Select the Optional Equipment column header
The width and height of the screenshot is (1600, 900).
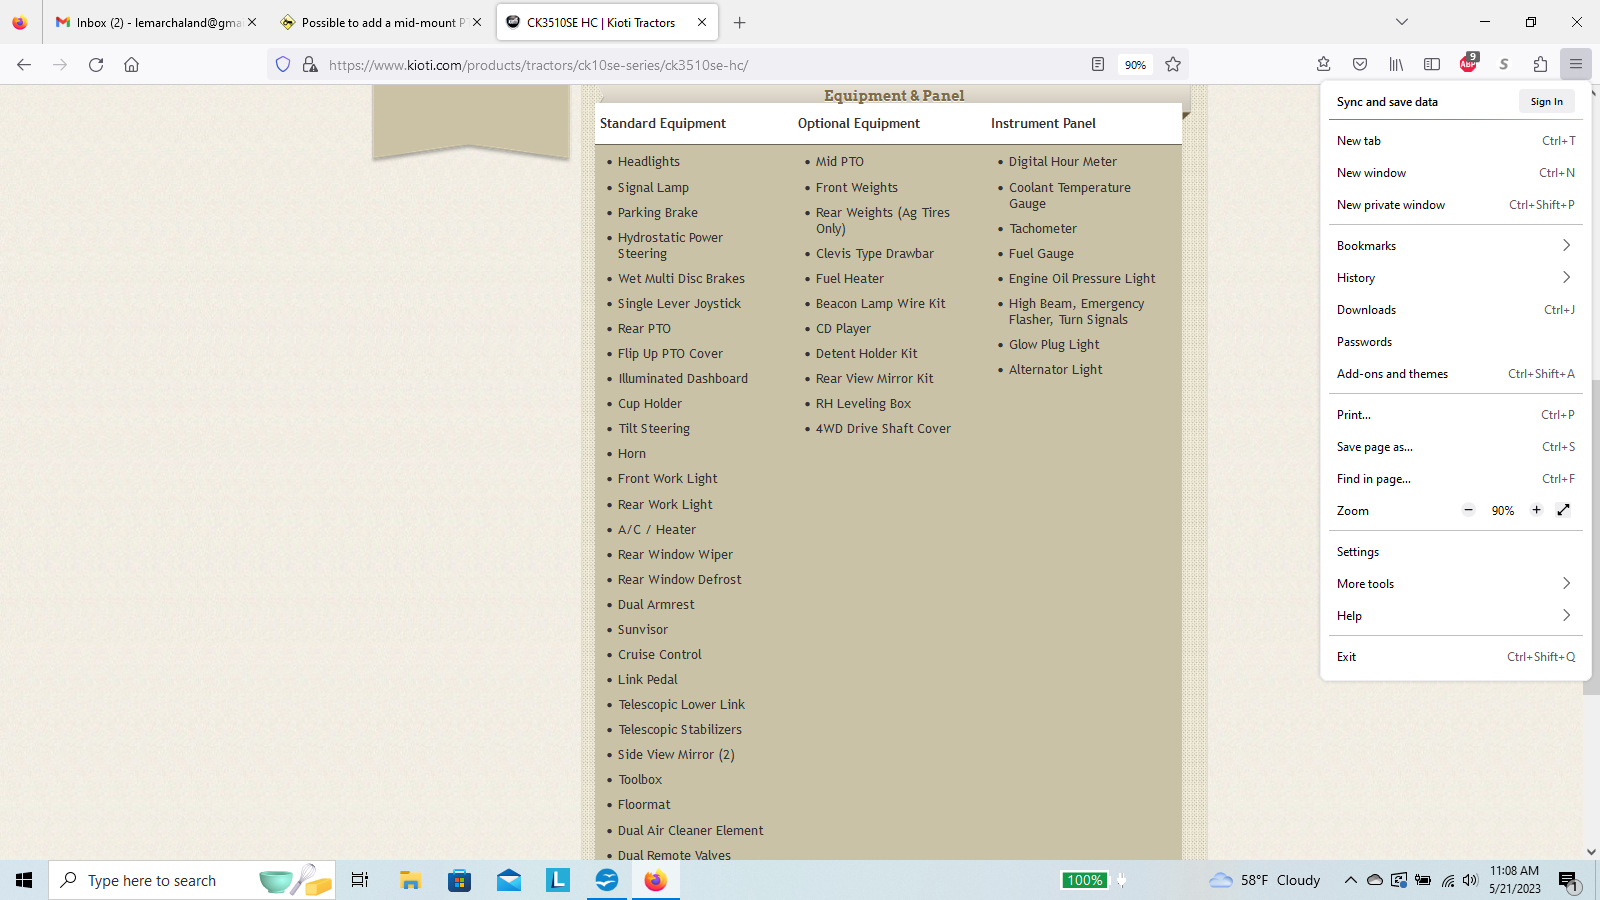tap(859, 123)
